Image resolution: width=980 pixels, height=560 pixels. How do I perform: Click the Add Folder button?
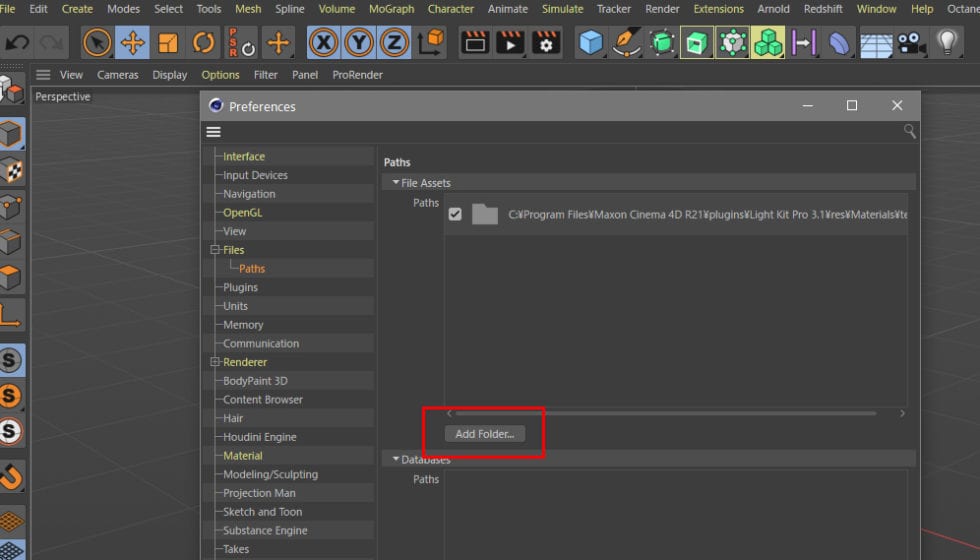click(x=485, y=434)
